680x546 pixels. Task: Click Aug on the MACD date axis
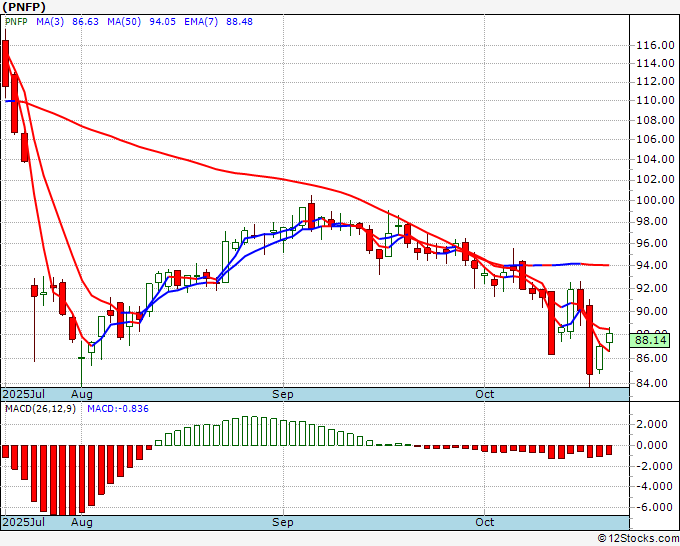tap(82, 522)
